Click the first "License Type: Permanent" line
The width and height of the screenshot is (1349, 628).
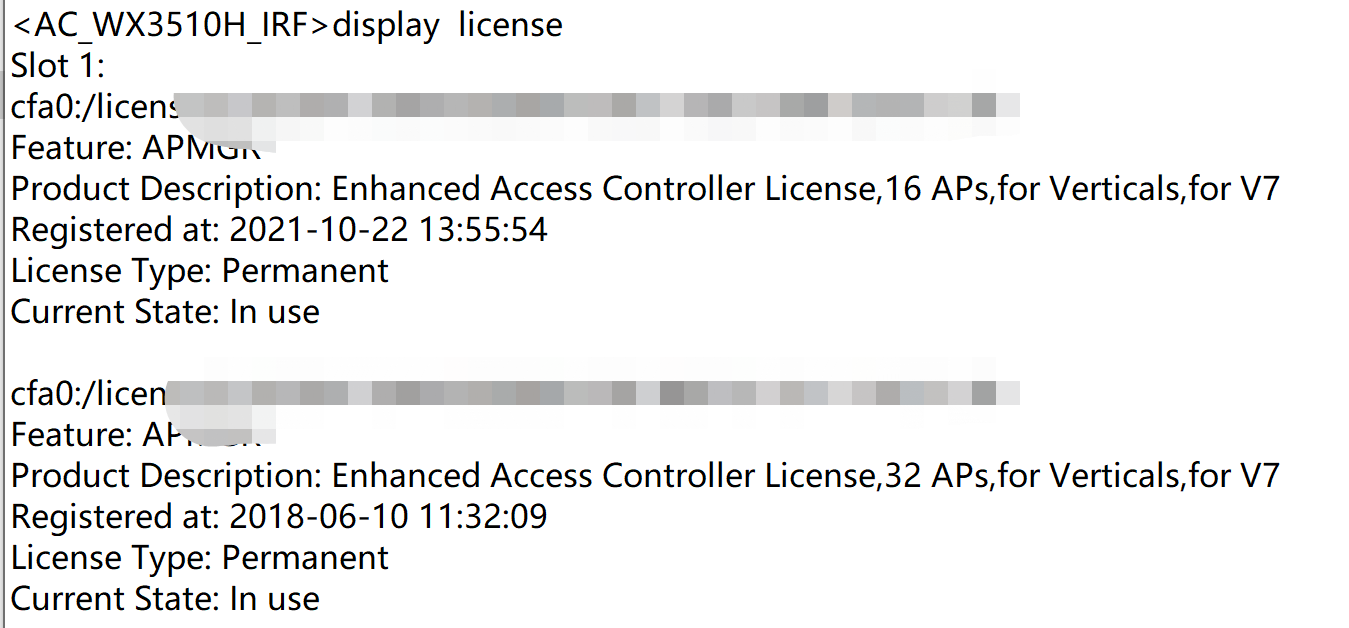tap(199, 271)
